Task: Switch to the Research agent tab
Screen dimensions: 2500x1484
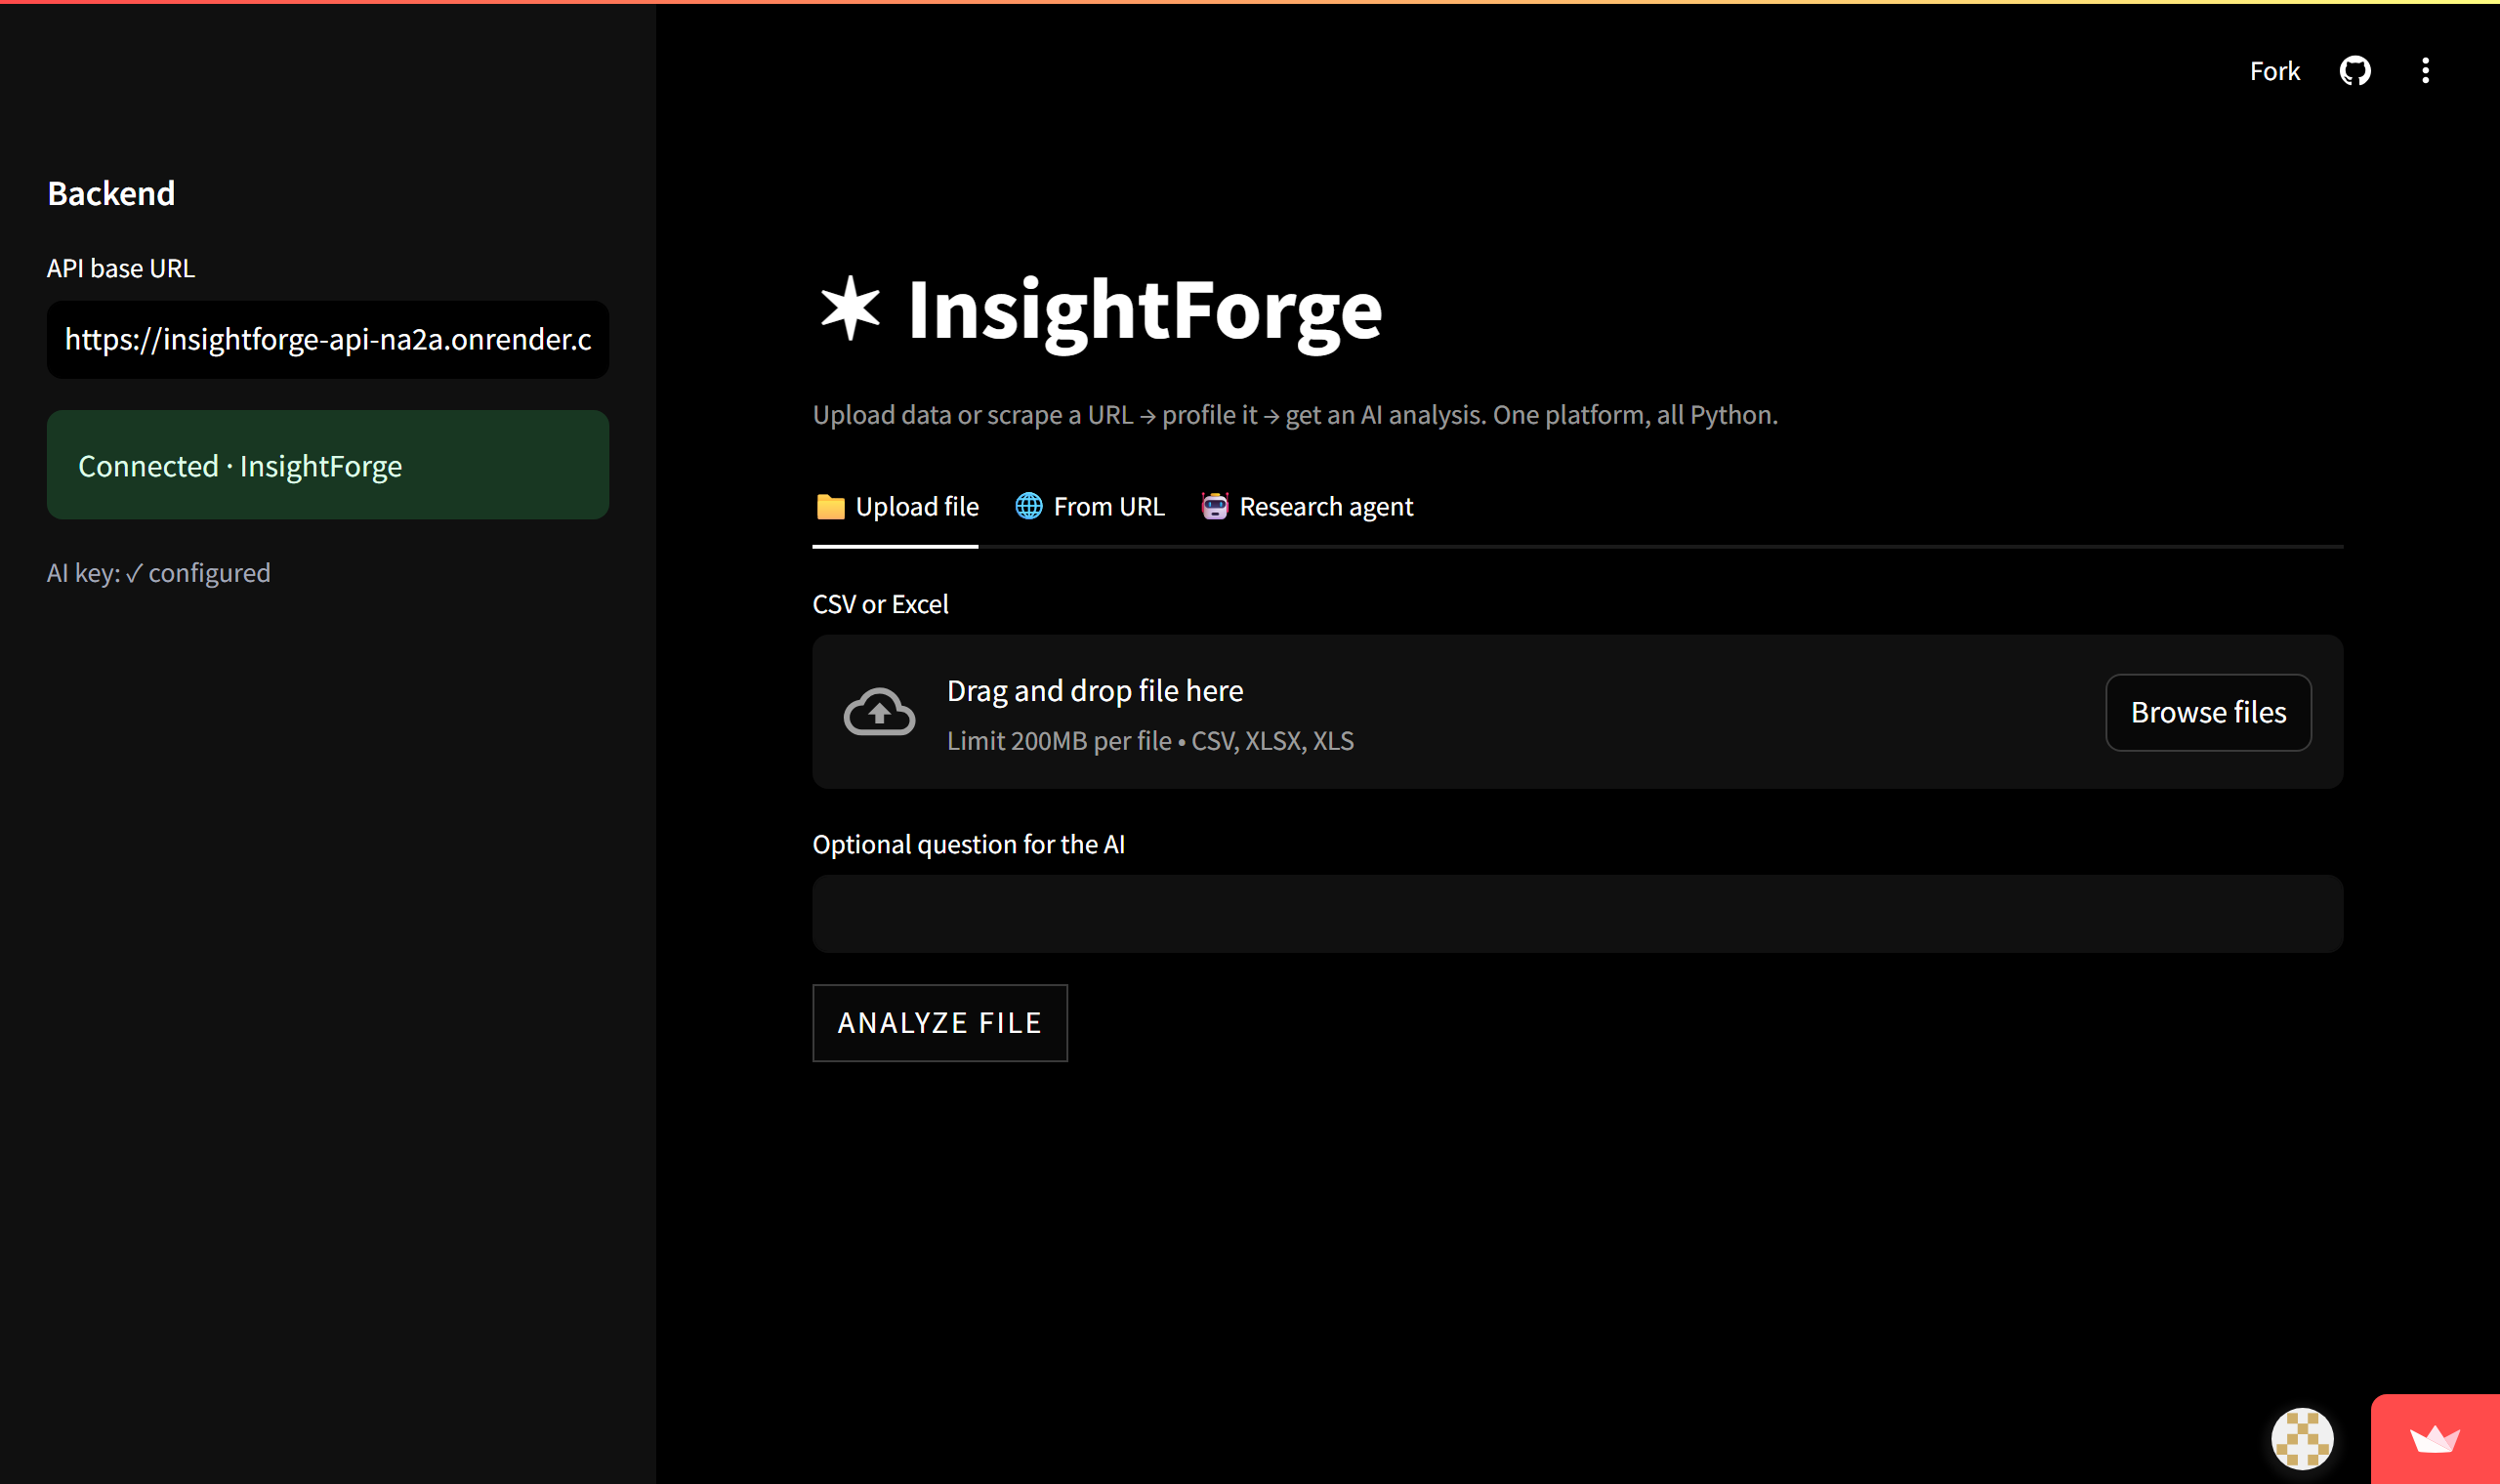Action: click(1307, 507)
